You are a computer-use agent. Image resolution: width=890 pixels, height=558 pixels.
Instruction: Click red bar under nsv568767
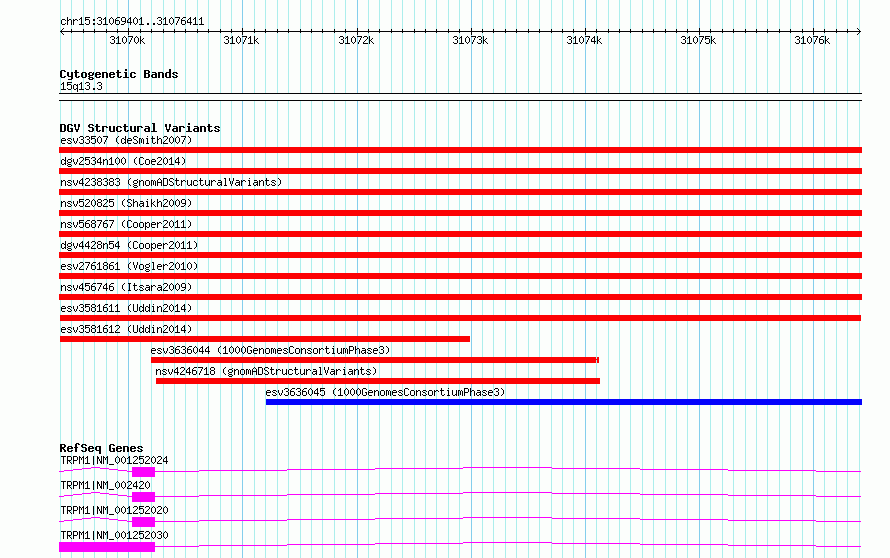[x=460, y=234]
